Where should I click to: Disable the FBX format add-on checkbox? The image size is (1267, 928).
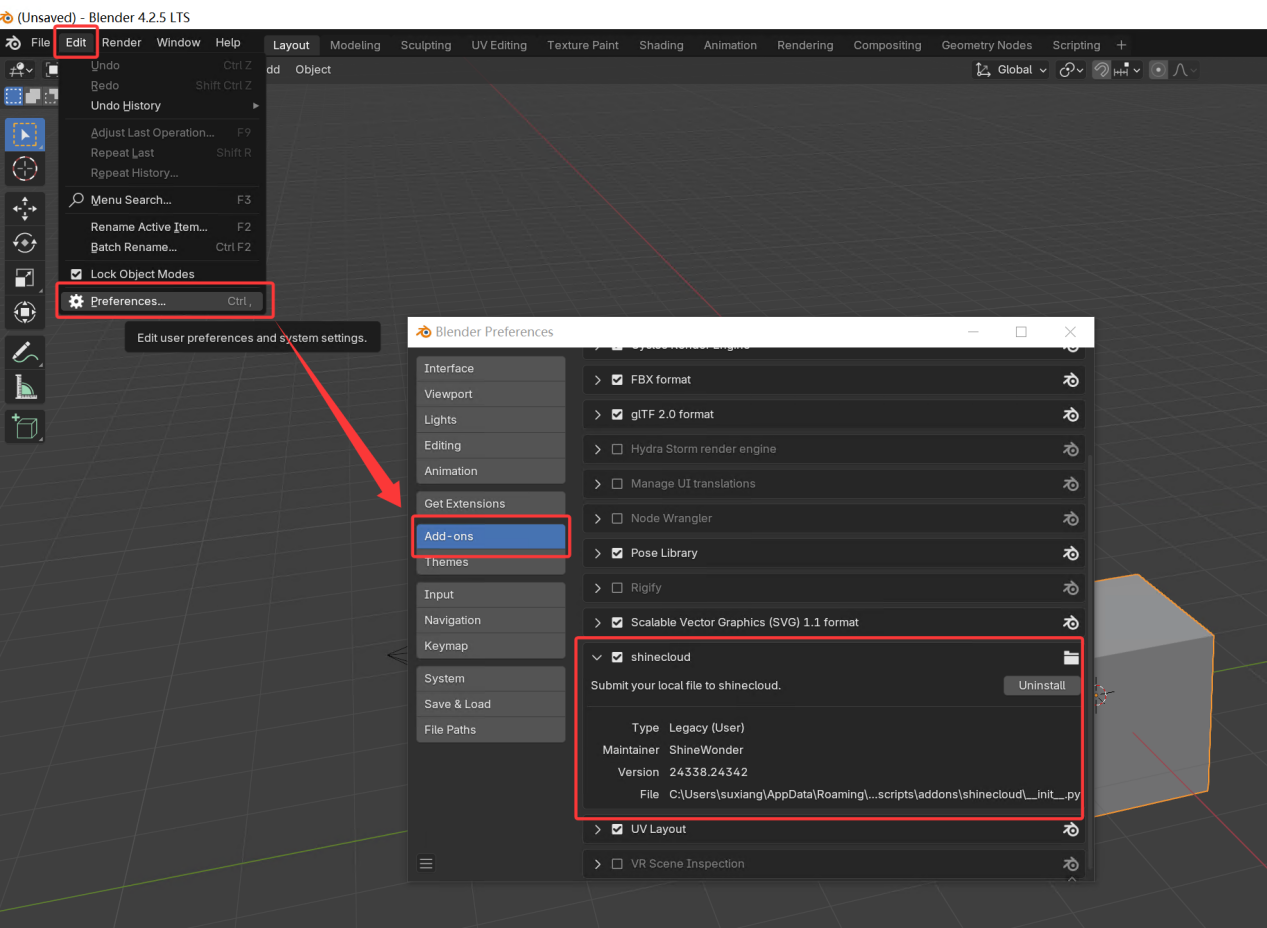617,380
